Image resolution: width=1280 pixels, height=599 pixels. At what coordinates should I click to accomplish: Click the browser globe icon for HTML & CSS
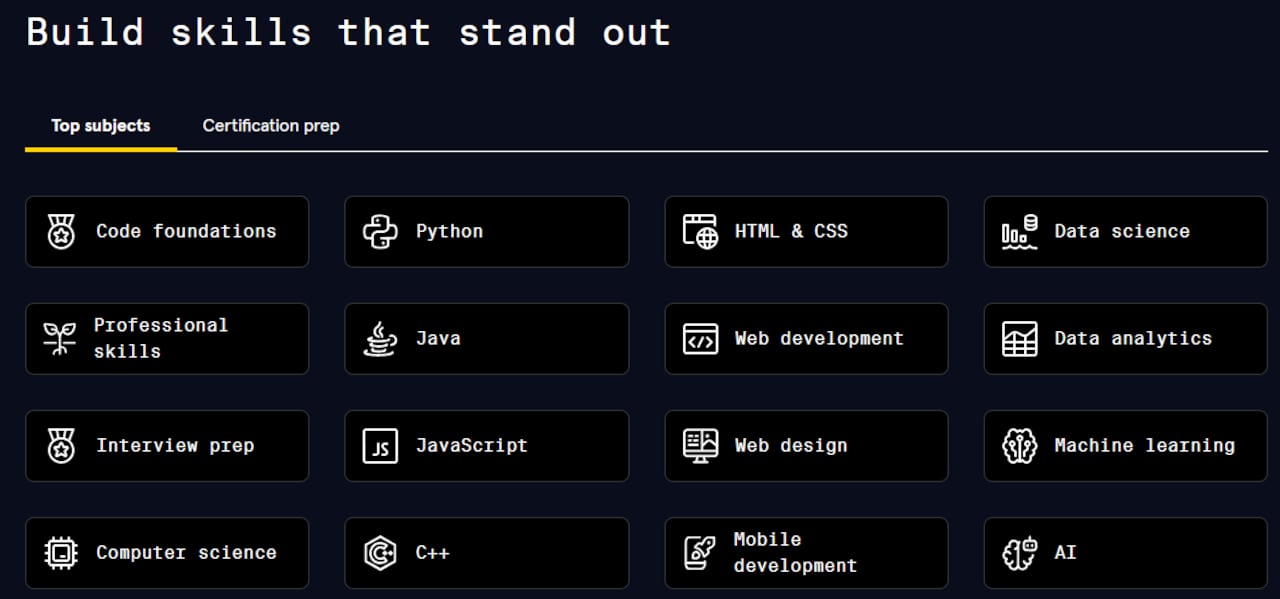[700, 232]
